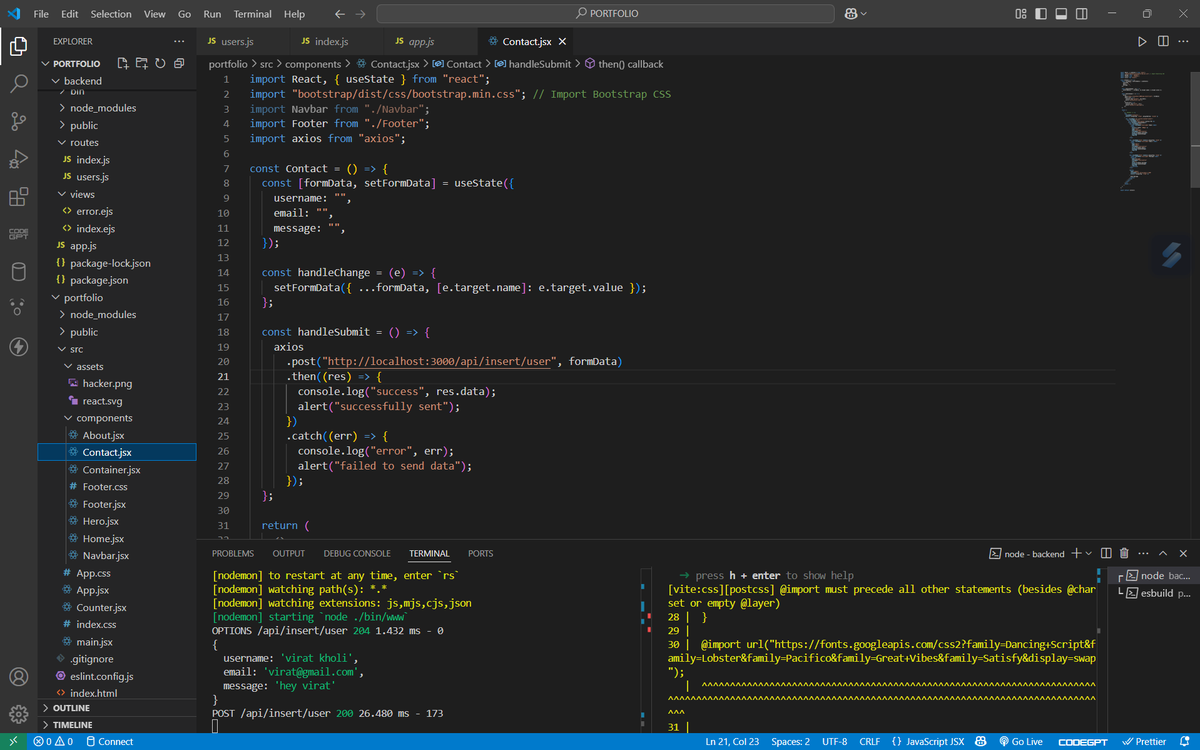Toggle the bottom panel layout button
The height and width of the screenshot is (750, 1200).
point(1063,14)
